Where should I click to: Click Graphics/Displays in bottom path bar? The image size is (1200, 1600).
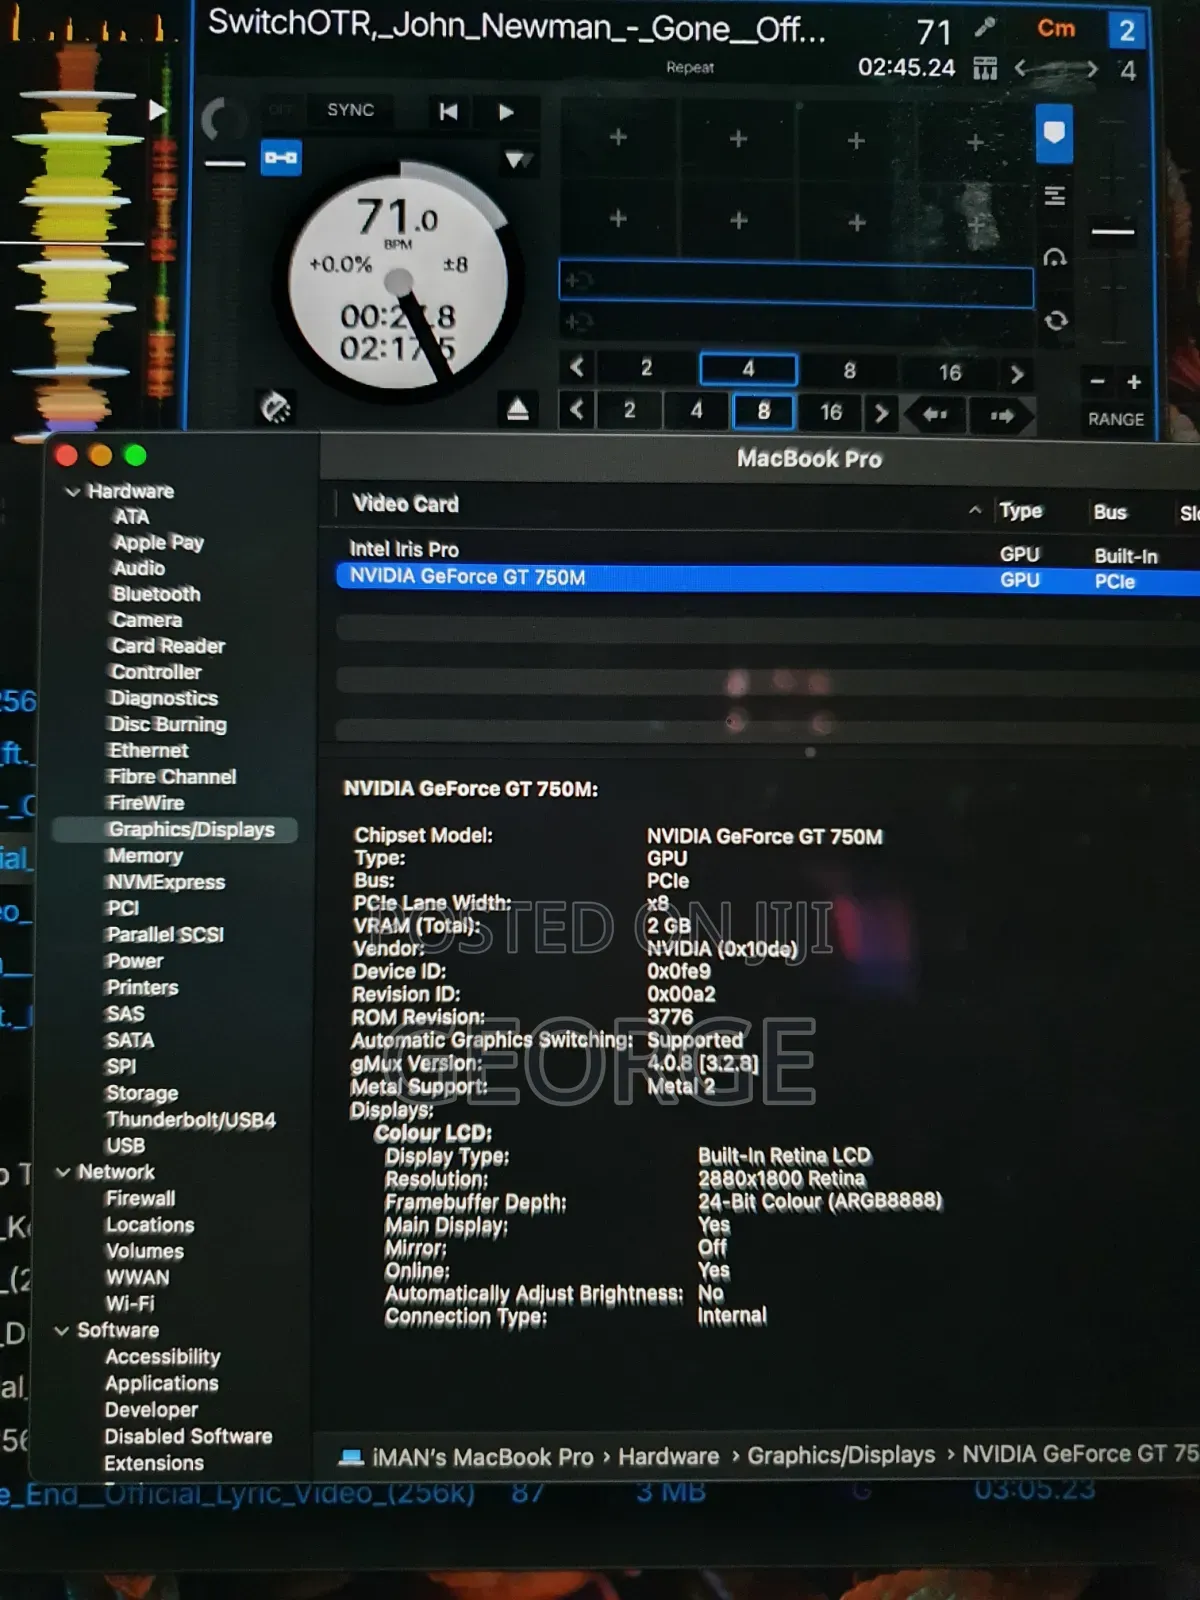click(x=841, y=1456)
